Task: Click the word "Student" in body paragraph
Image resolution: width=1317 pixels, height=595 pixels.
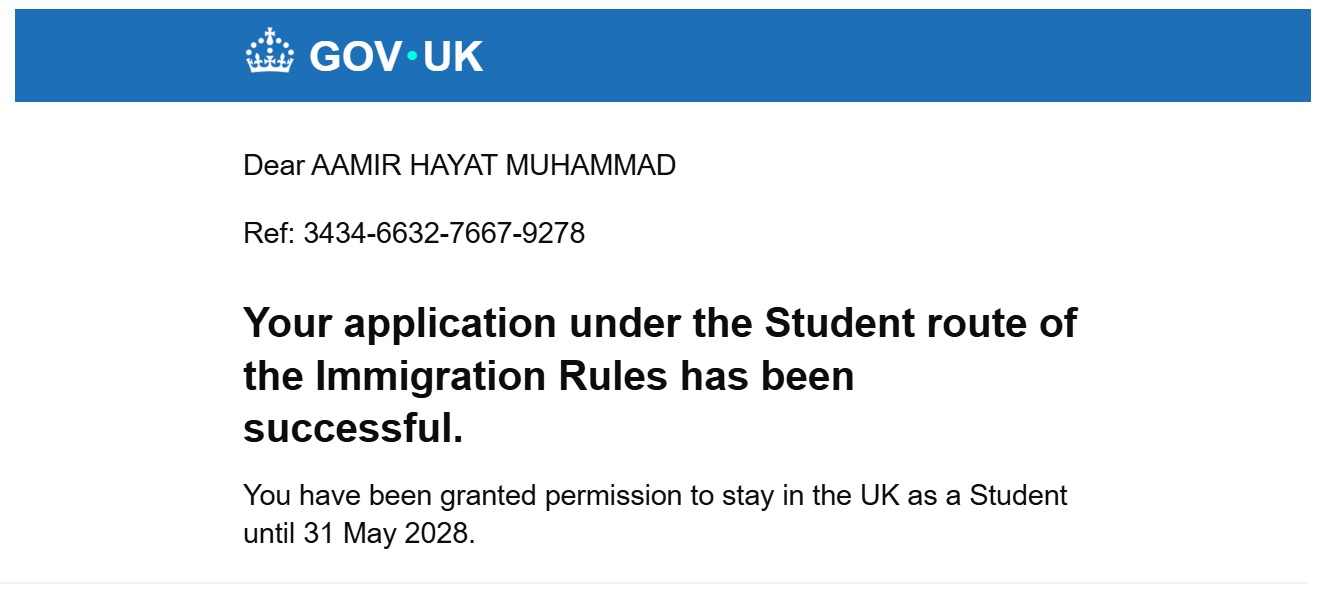Action: 1019,495
